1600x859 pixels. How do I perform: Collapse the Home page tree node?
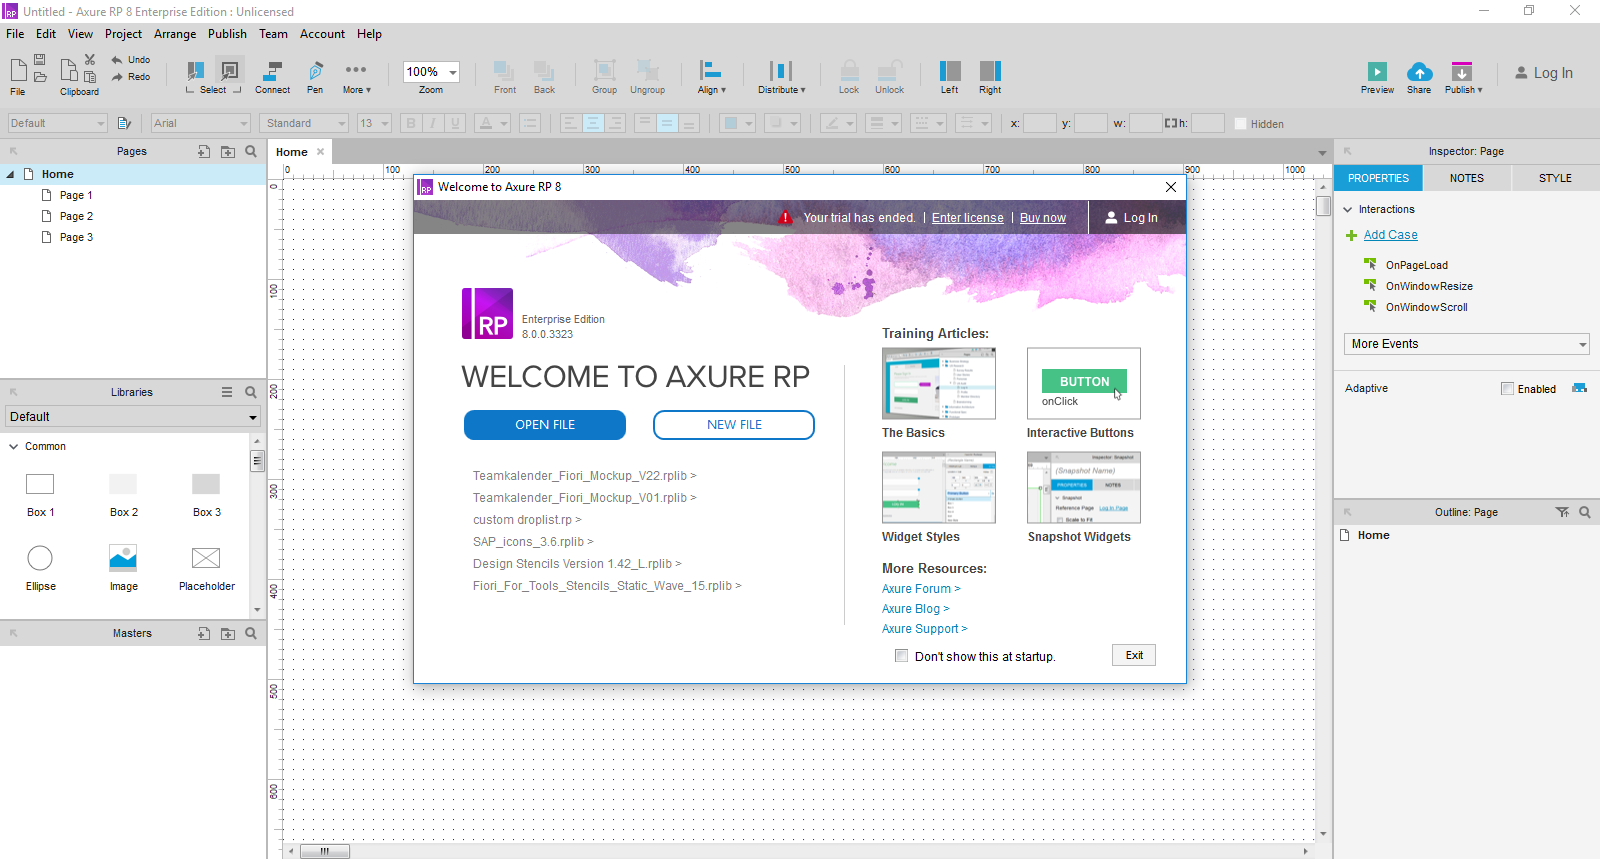[11, 174]
